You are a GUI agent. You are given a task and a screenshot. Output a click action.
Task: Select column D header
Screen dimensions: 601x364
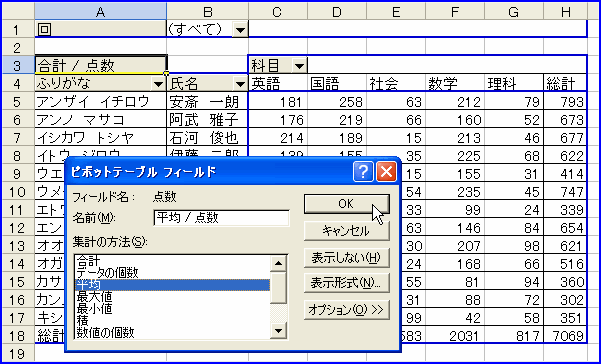point(337,11)
